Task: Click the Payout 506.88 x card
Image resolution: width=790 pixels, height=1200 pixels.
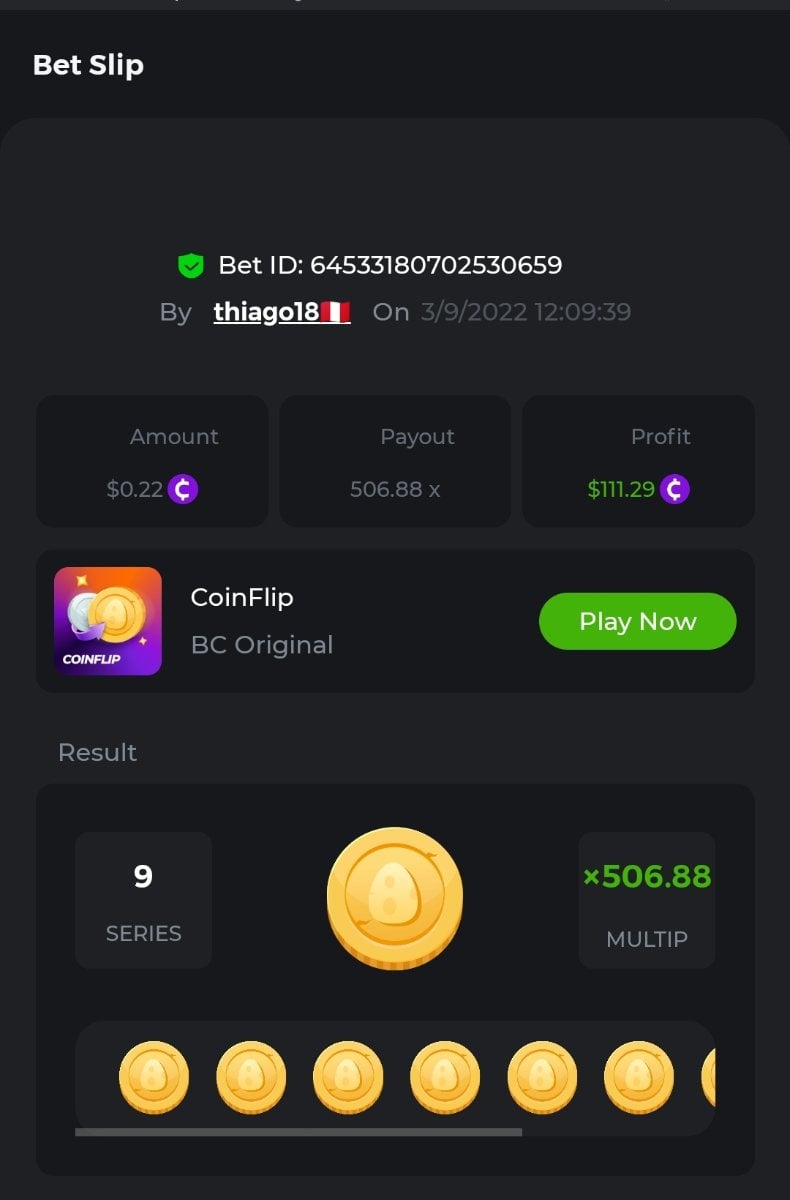Action: tap(395, 461)
